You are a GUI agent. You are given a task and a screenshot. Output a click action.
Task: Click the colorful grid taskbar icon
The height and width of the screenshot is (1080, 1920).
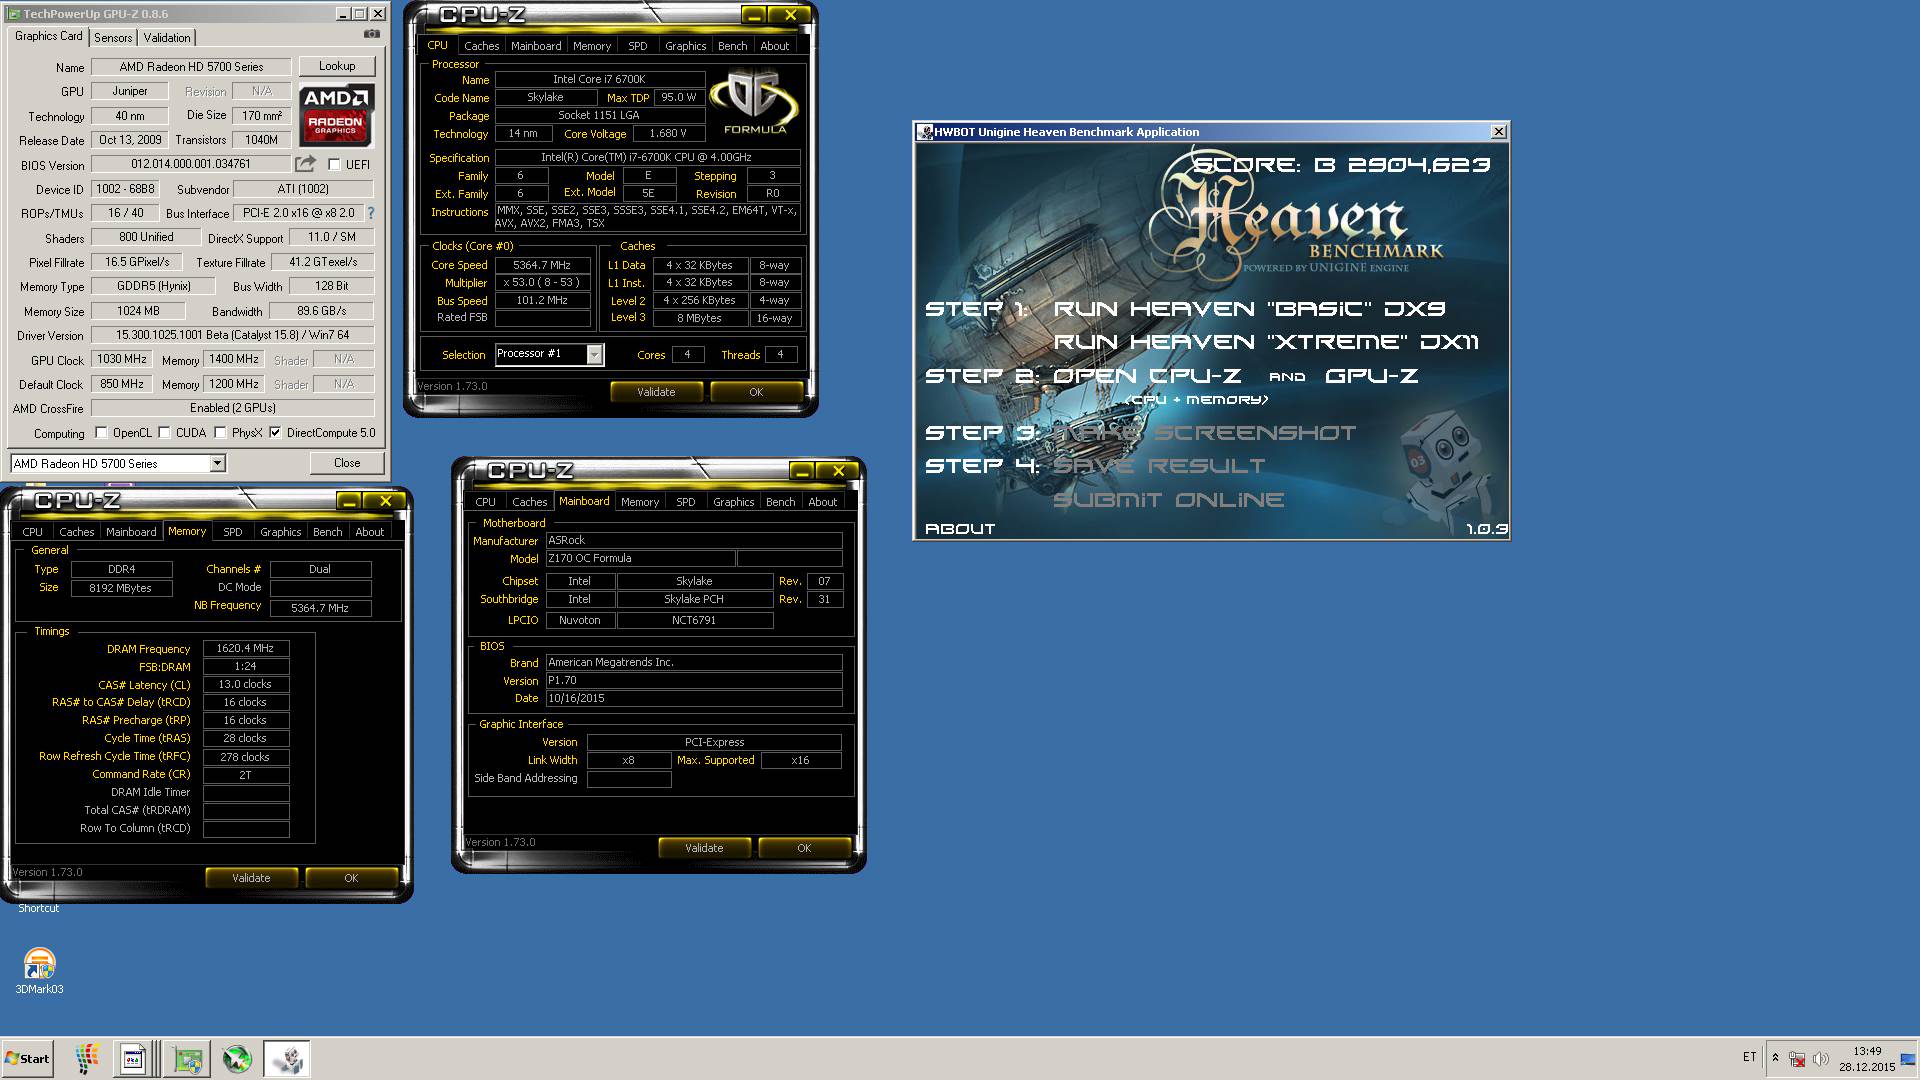pyautogui.click(x=88, y=1059)
